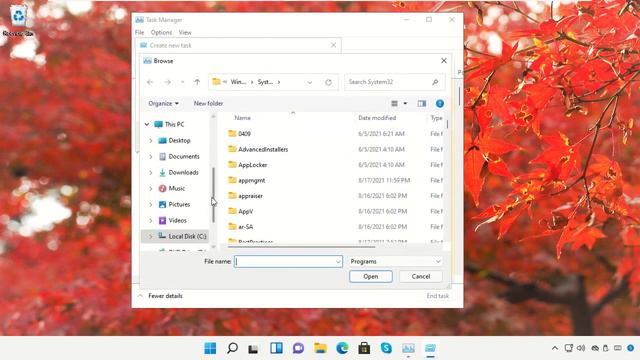Open Microsoft Store from taskbar
This screenshot has height=360, width=640.
364,348
